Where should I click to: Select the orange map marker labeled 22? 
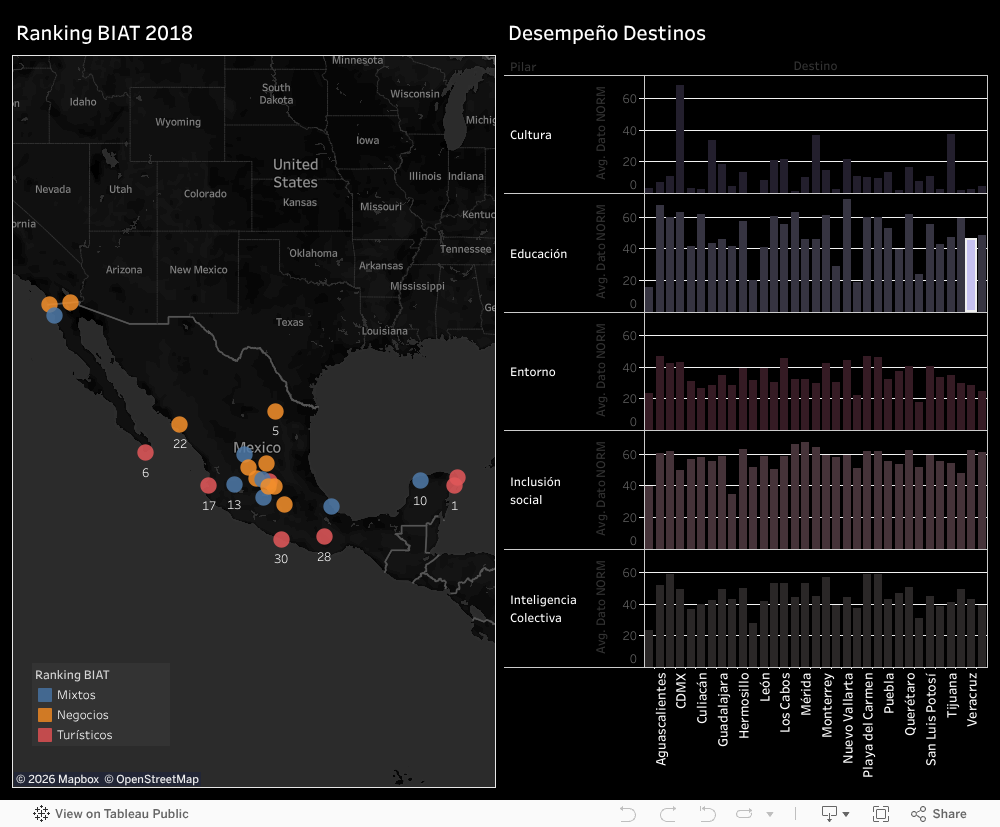(179, 425)
